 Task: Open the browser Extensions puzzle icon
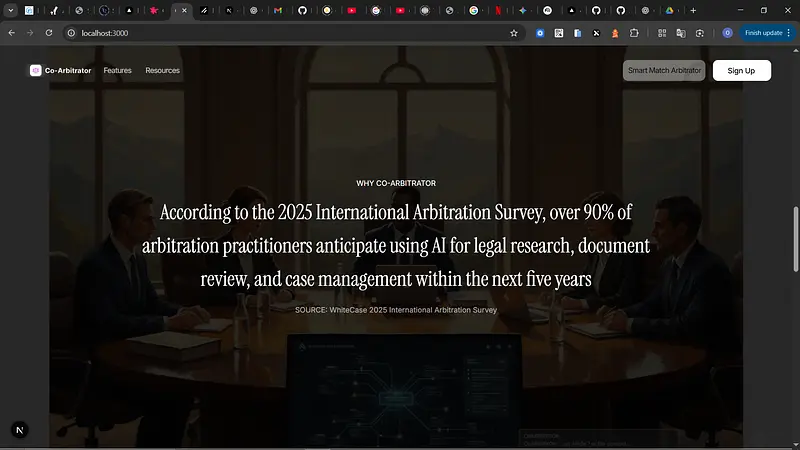pos(632,33)
